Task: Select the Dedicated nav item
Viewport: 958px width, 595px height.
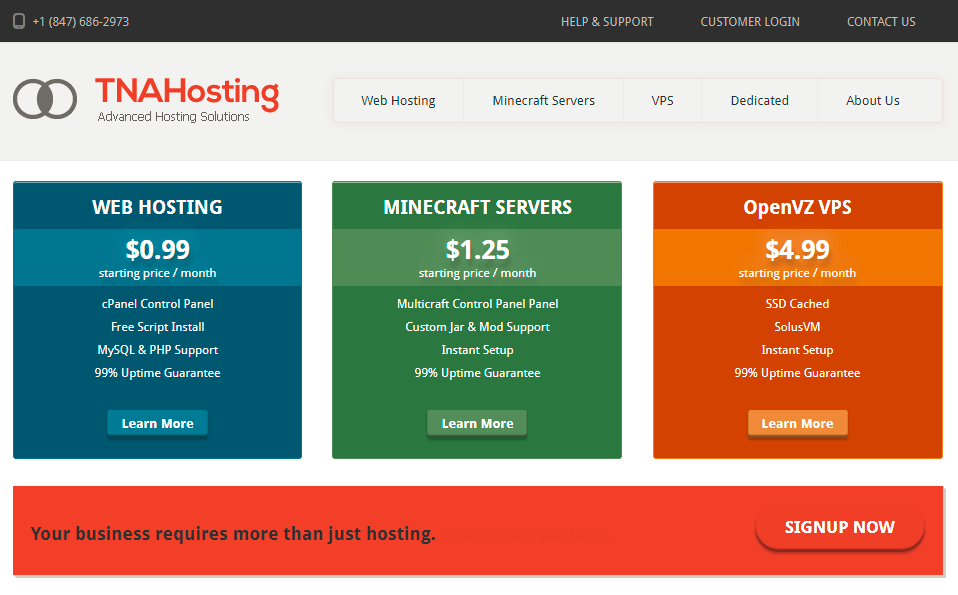Action: pos(759,100)
